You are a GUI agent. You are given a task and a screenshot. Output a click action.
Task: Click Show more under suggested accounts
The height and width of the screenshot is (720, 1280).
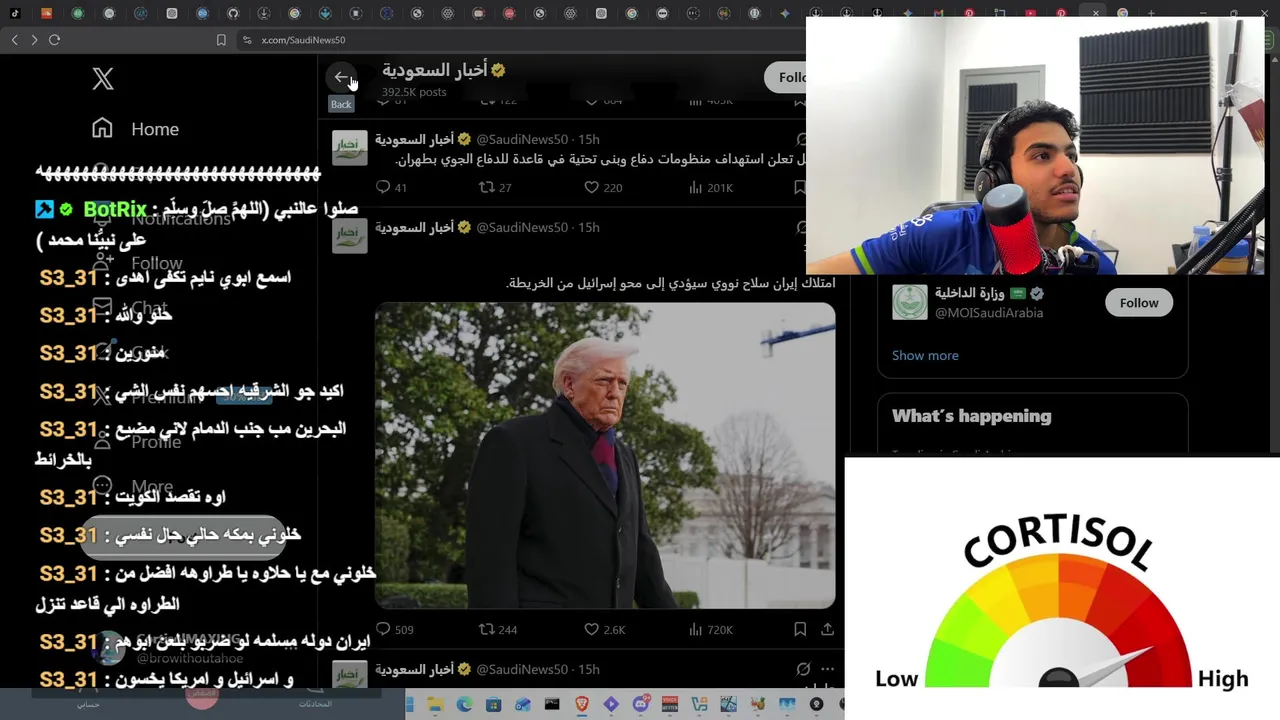925,355
